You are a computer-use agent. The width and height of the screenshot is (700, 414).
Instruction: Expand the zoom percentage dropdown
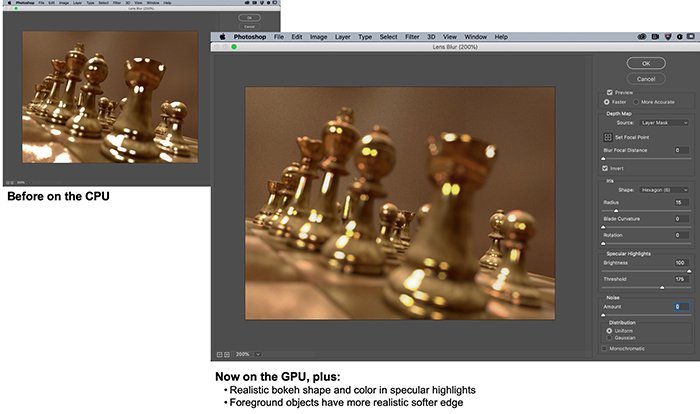258,354
